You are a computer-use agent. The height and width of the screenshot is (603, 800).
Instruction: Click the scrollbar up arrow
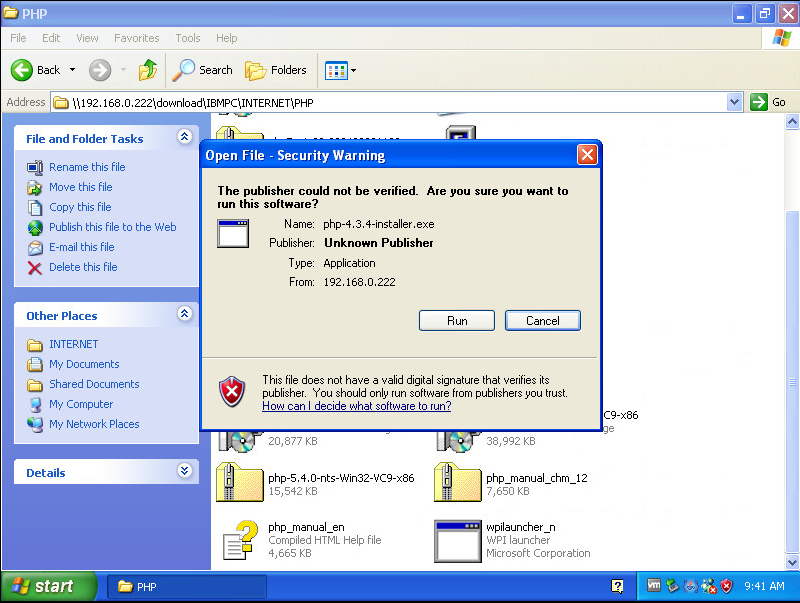click(x=792, y=121)
